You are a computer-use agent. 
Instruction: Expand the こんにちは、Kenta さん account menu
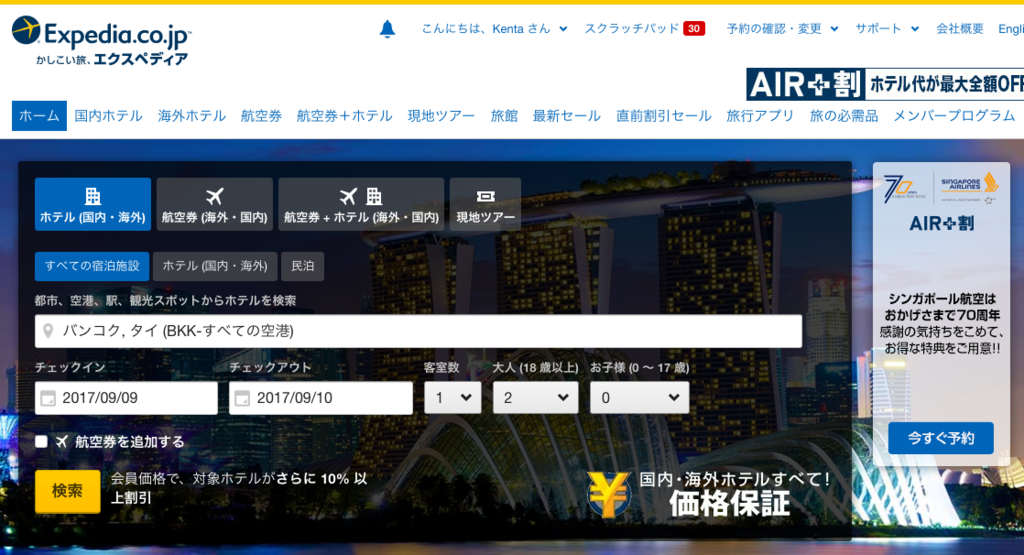tap(494, 29)
